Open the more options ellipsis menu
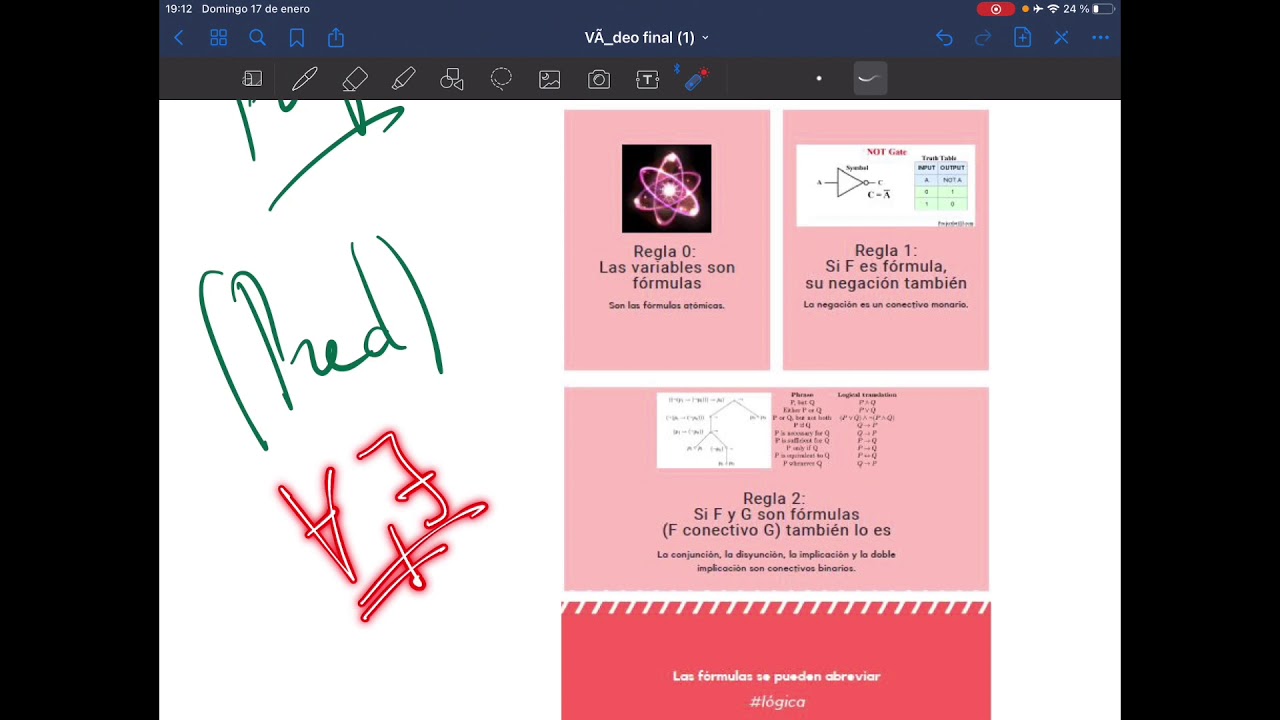 tap(1100, 38)
